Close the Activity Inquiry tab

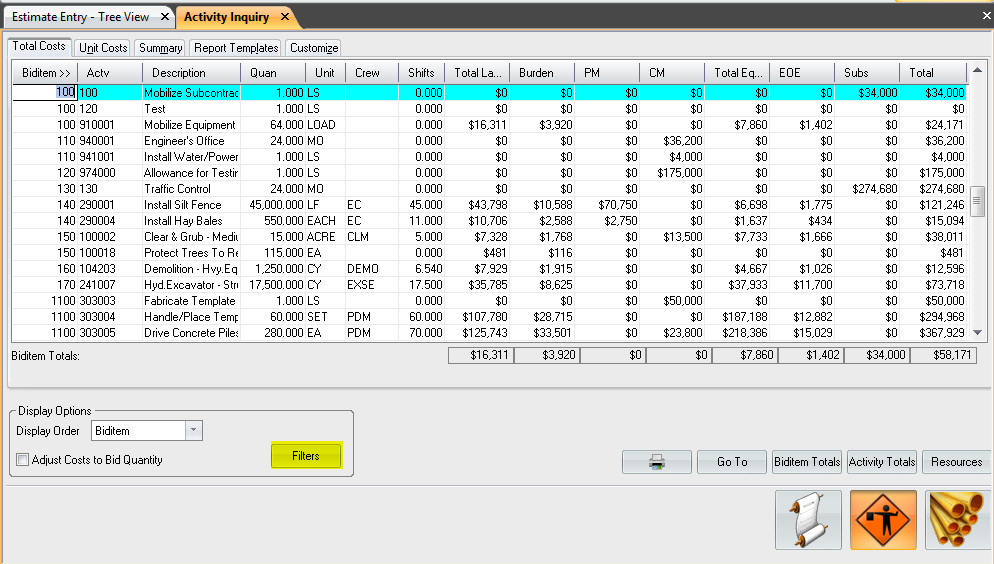point(285,18)
